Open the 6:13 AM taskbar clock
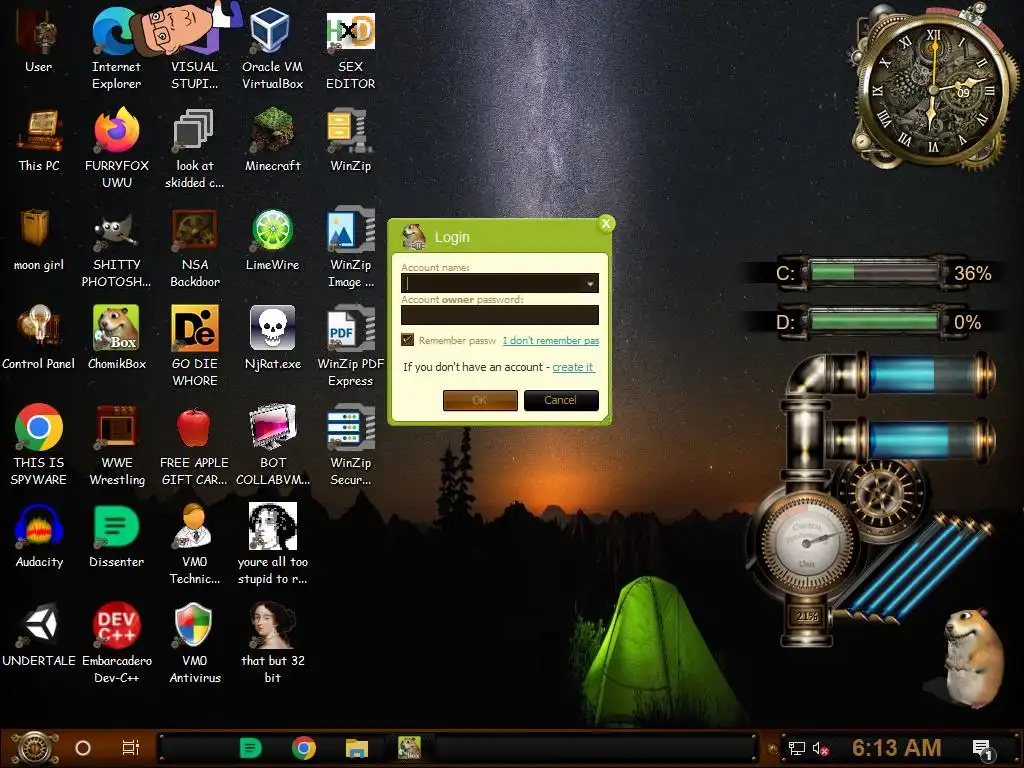 (x=897, y=748)
